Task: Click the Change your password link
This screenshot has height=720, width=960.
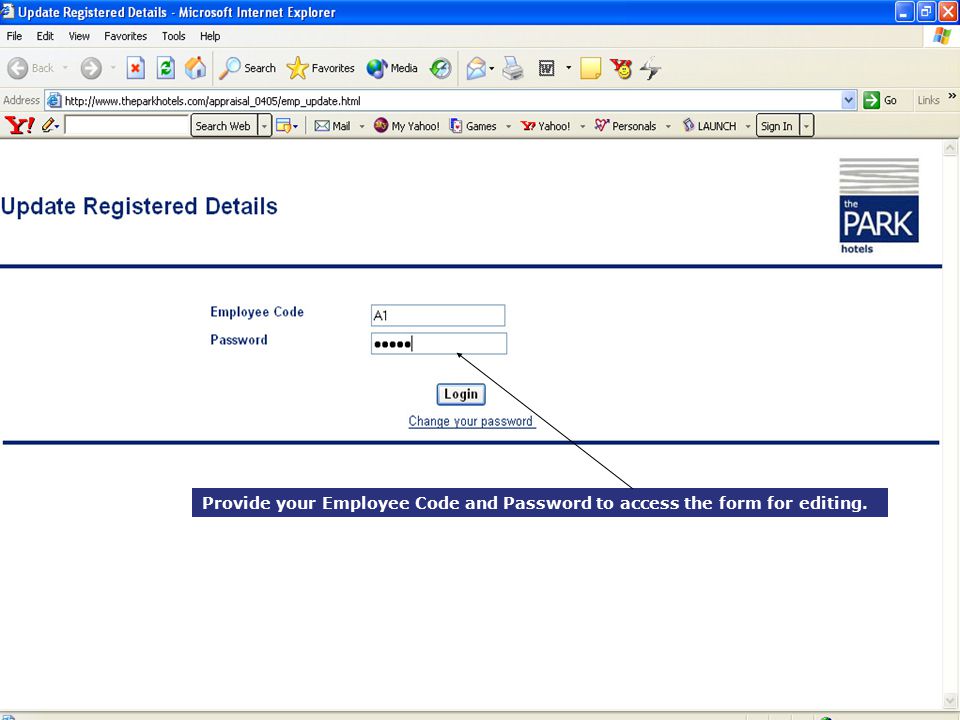Action: pos(471,421)
